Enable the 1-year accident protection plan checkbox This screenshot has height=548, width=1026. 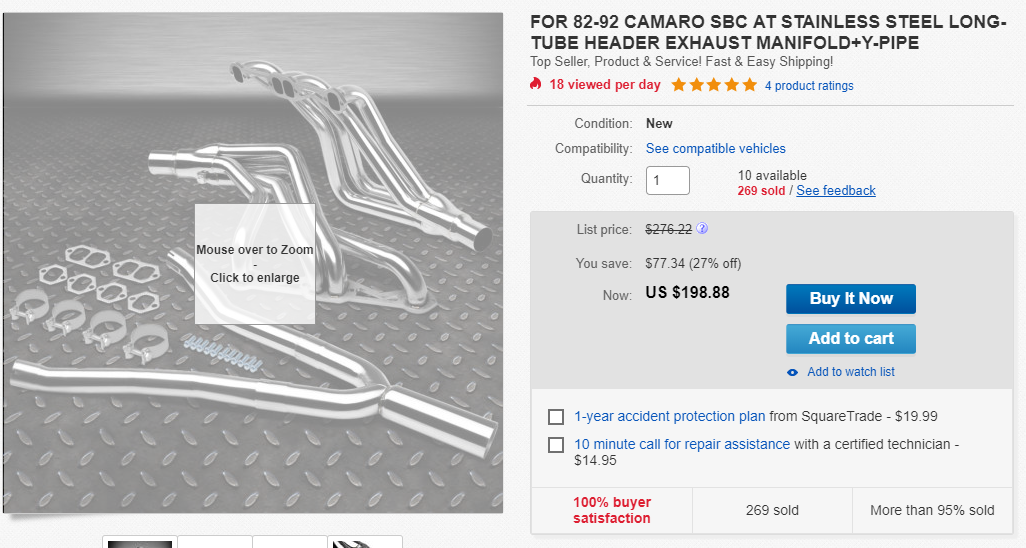[556, 417]
